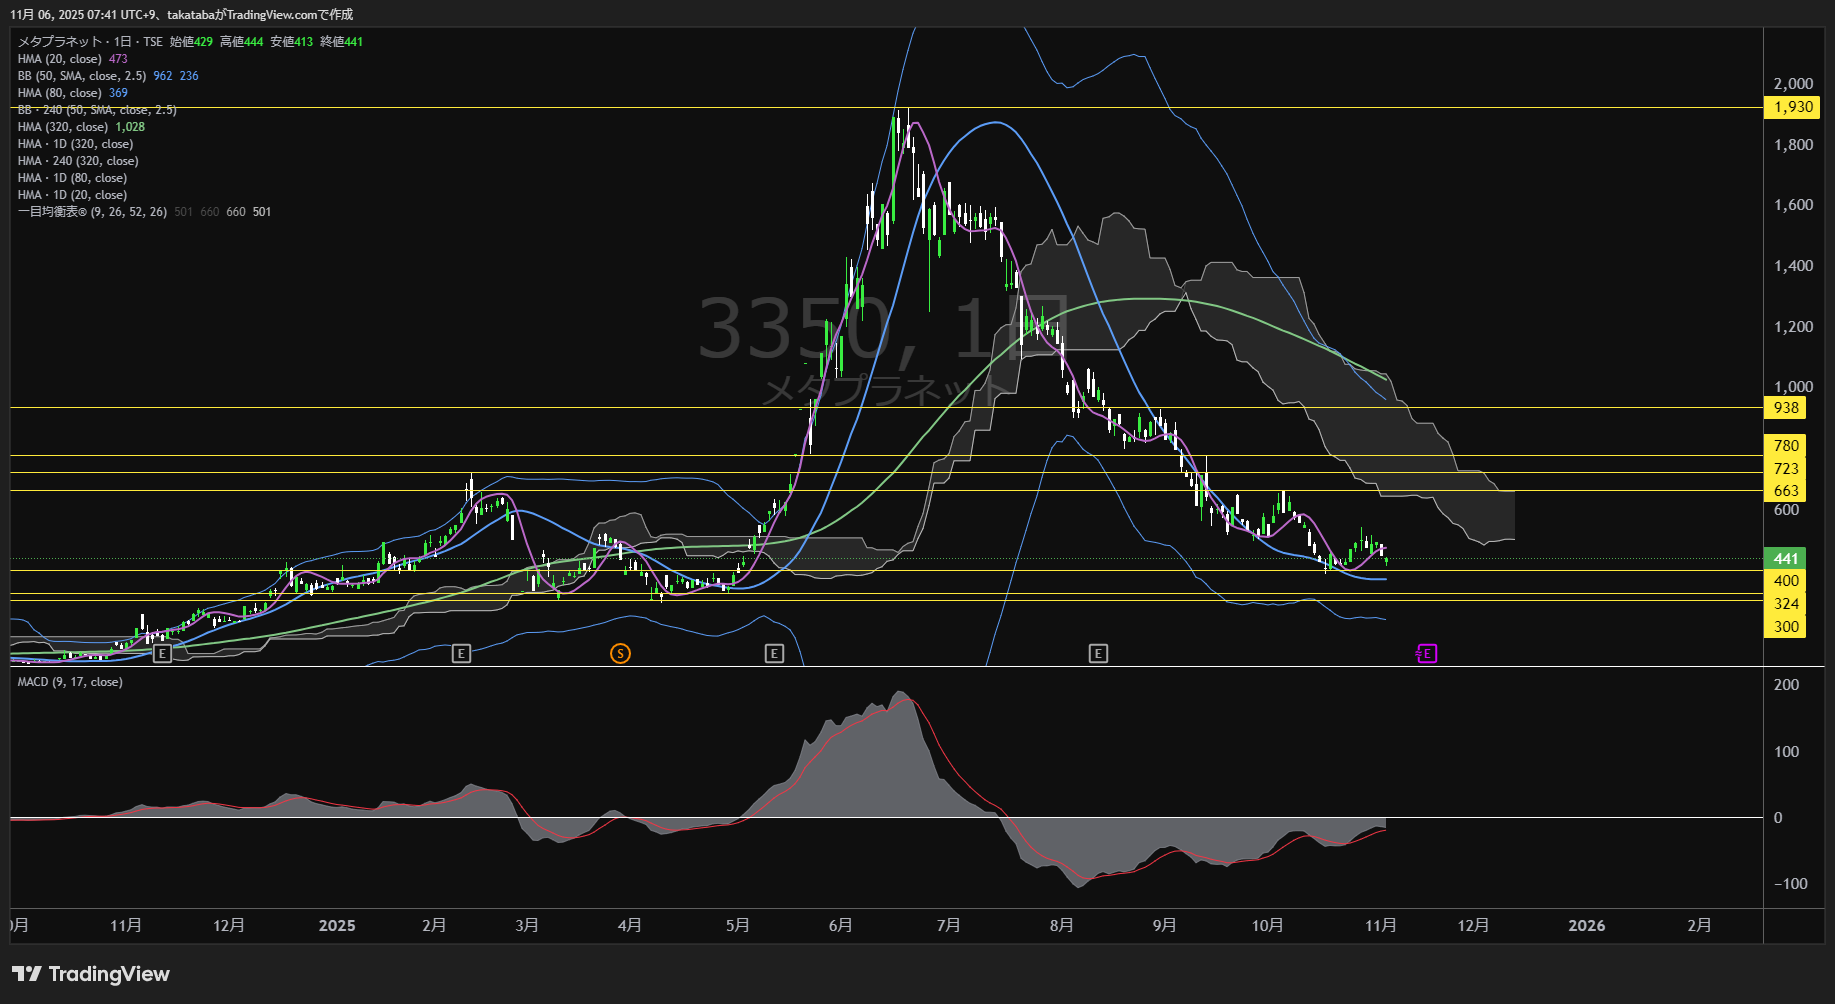Click the earnings marker near November 2024
This screenshot has height=1004, width=1835.
162,654
